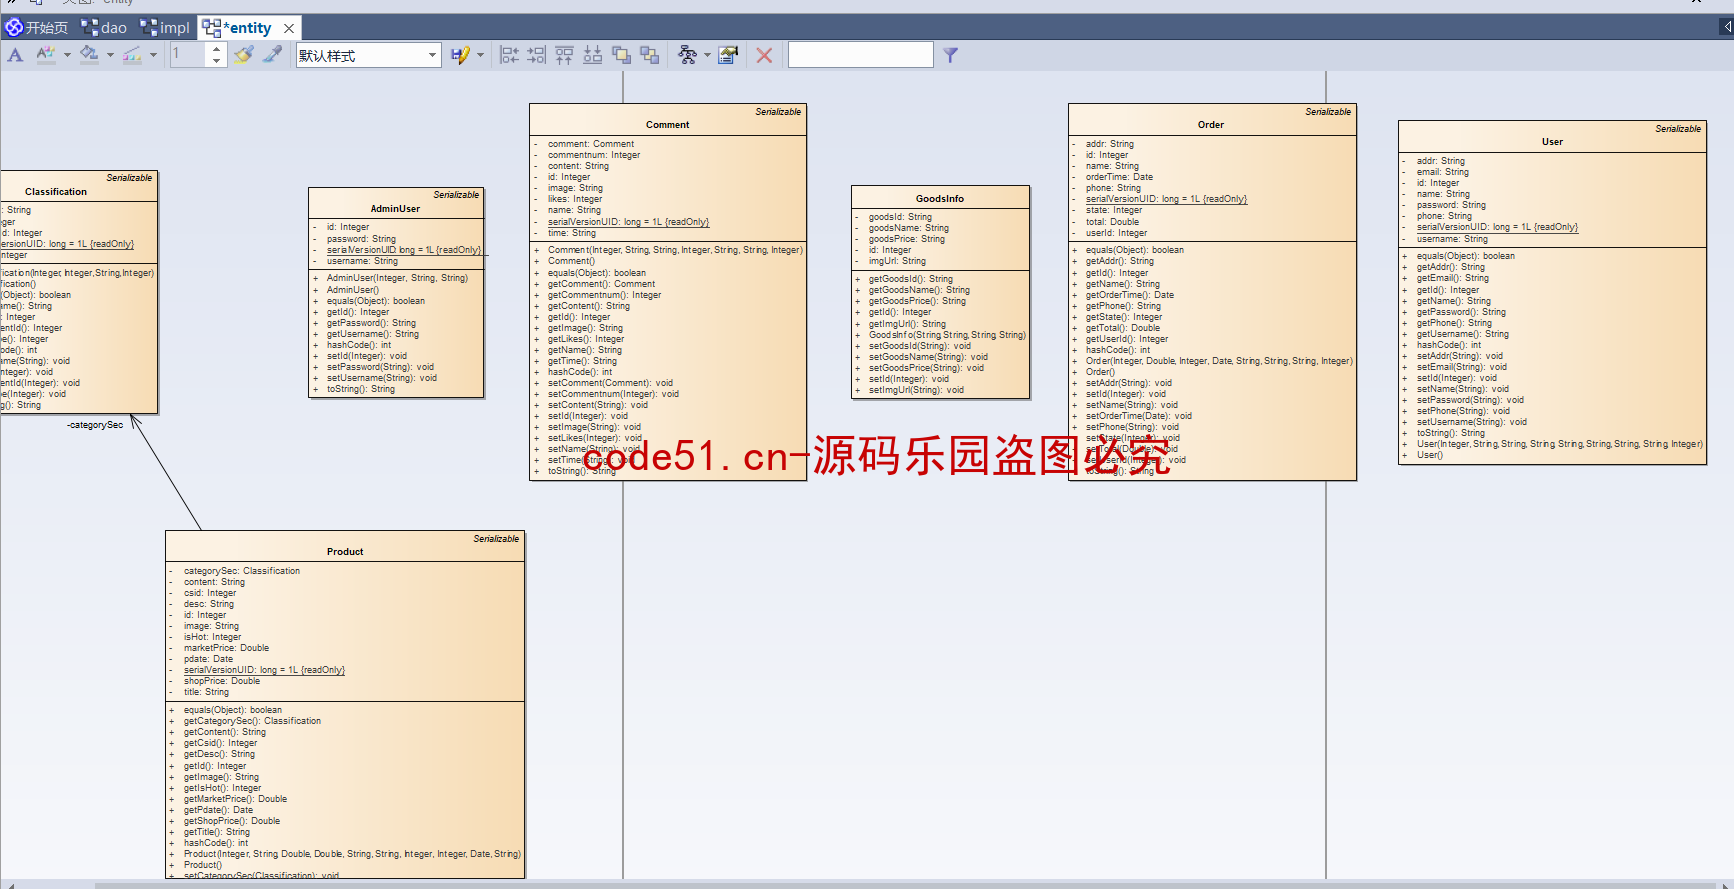Click Product method 'getShopPrice(): Double'
1734x889 pixels.
231,821
